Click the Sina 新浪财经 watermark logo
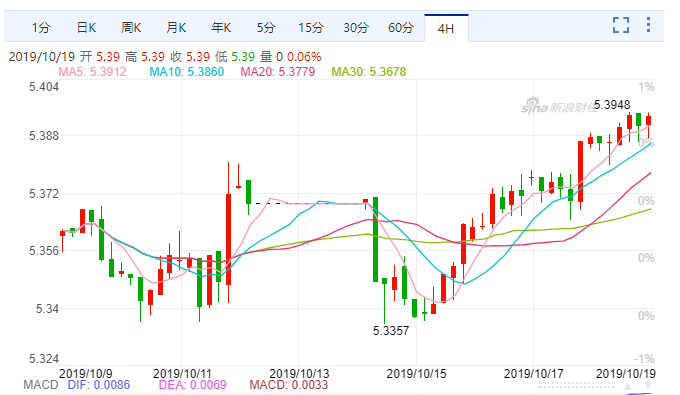Image resolution: width=680 pixels, height=395 pixels. 559,105
